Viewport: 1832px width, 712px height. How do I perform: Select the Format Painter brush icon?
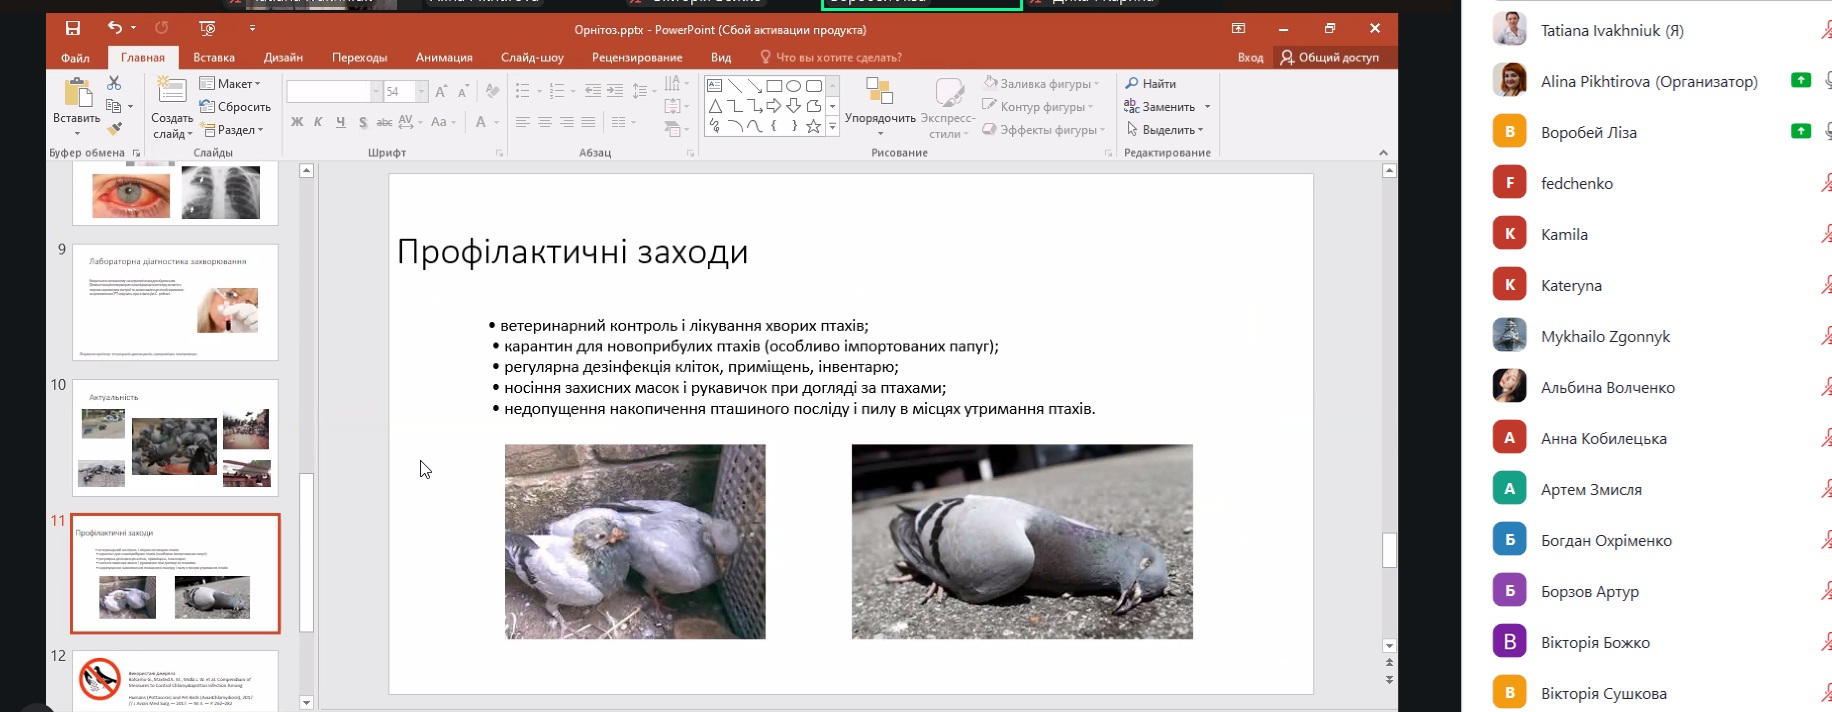(x=114, y=129)
